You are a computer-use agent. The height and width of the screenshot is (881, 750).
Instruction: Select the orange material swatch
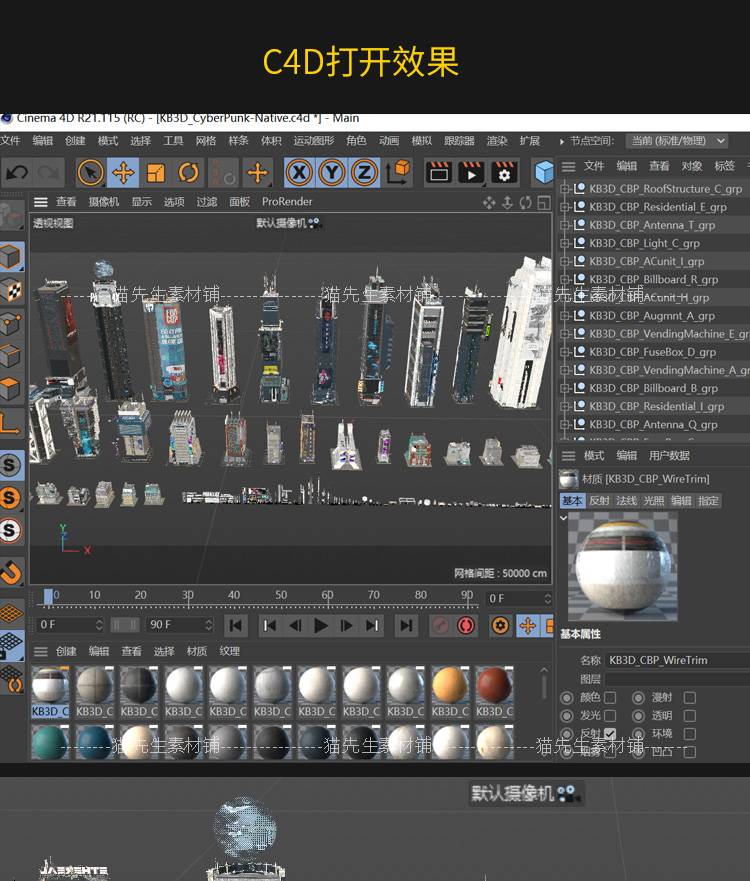[x=450, y=692]
